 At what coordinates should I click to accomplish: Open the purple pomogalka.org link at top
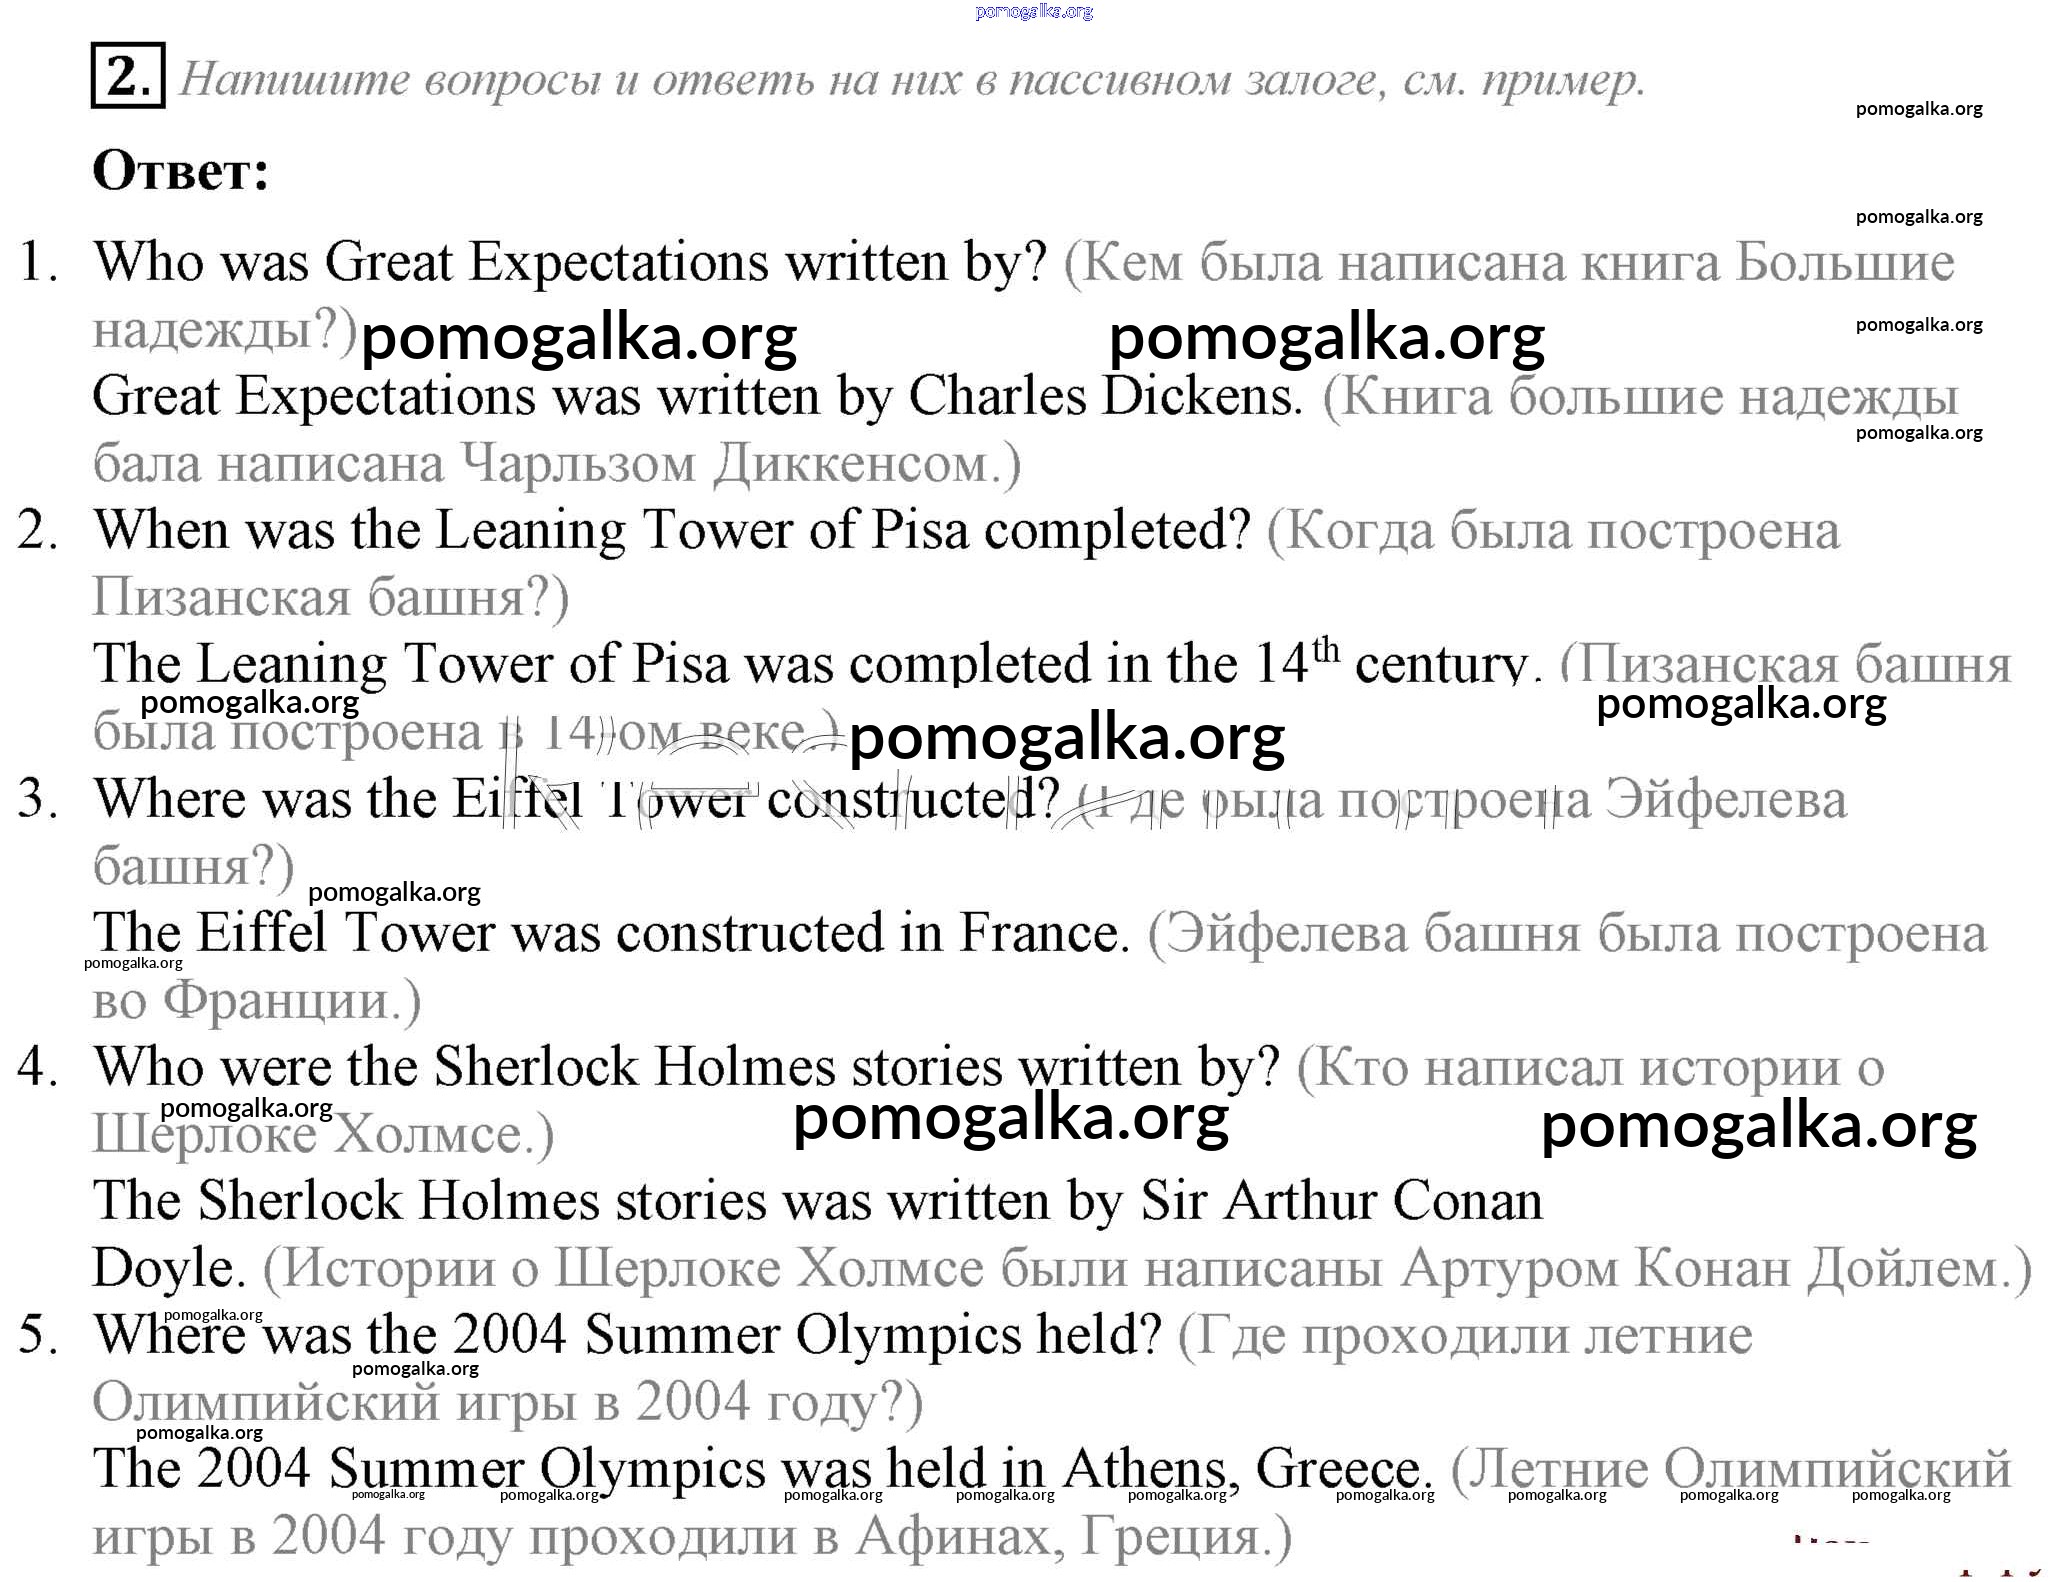coord(1033,11)
